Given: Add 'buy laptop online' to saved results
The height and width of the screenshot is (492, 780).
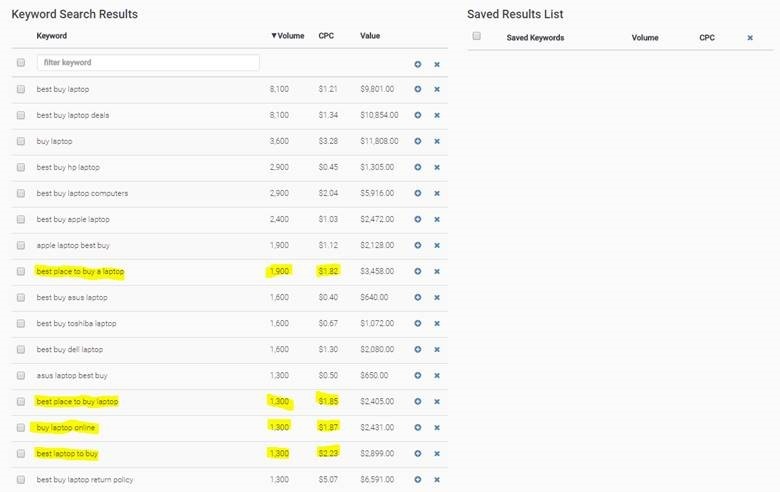Looking at the screenshot, I should click(x=418, y=427).
